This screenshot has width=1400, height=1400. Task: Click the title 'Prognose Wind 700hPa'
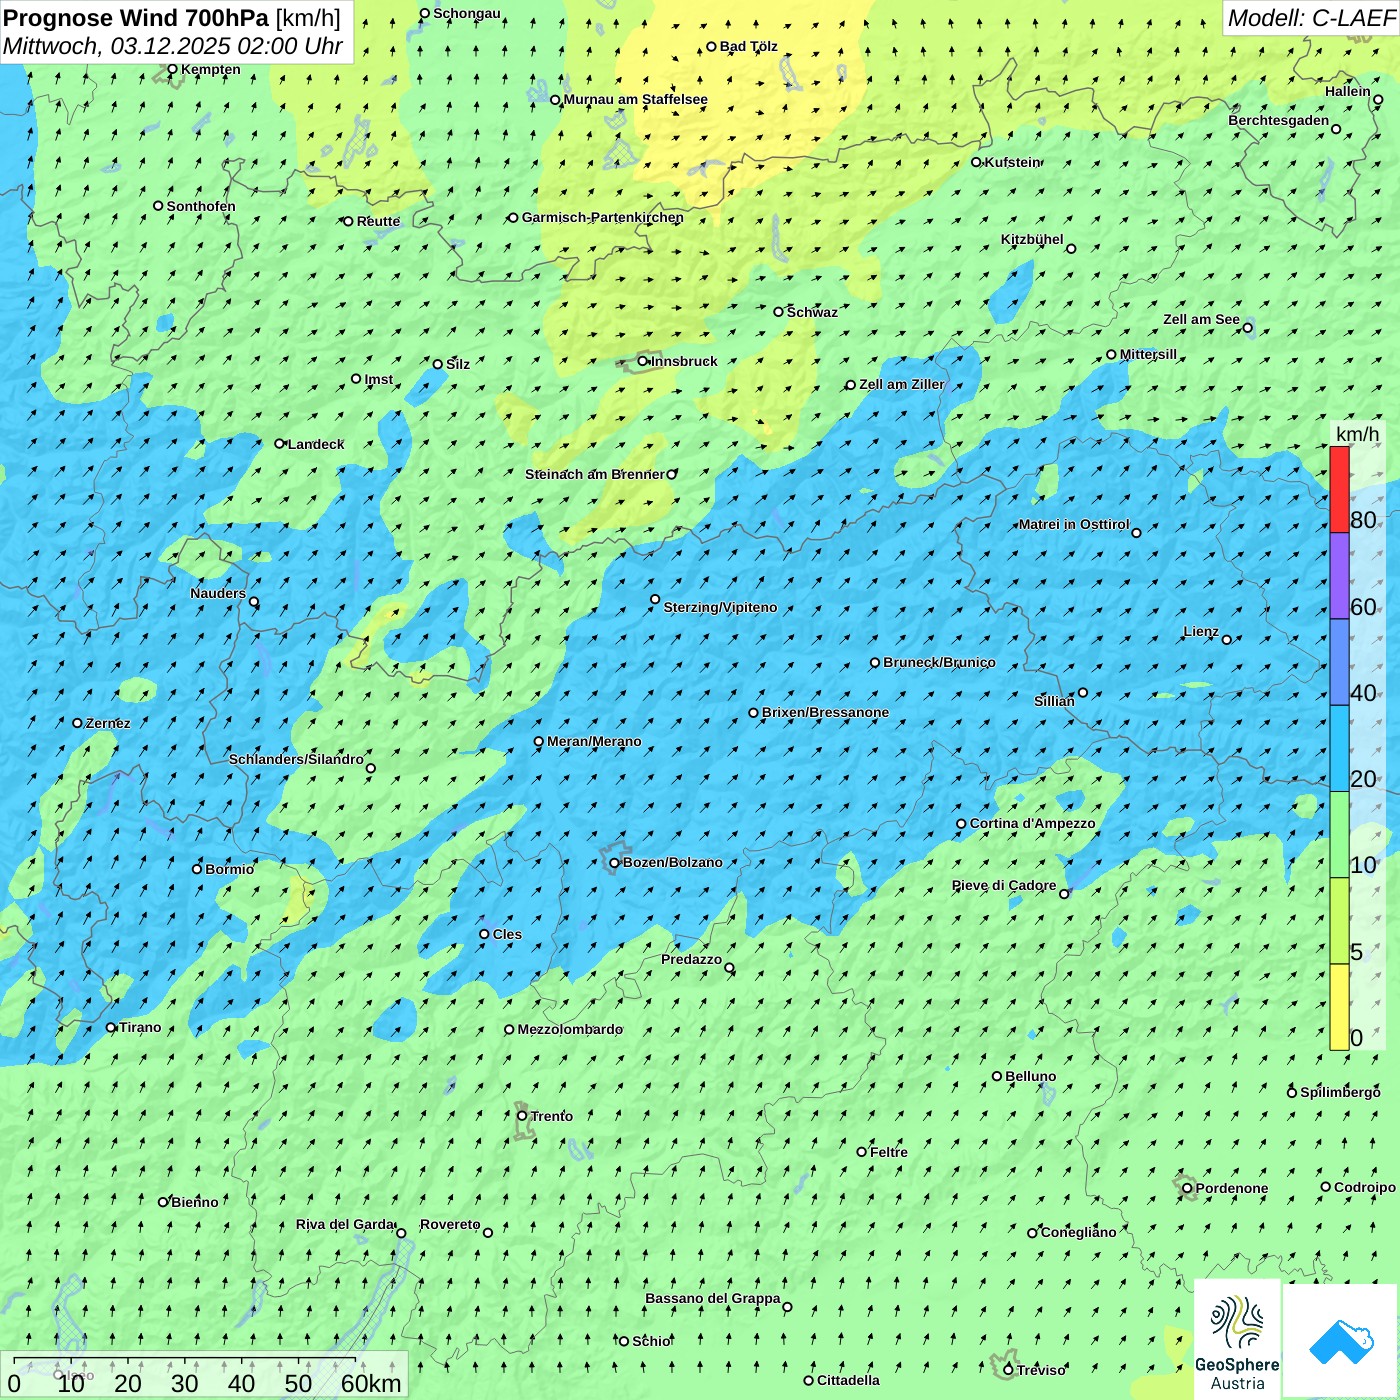136,18
